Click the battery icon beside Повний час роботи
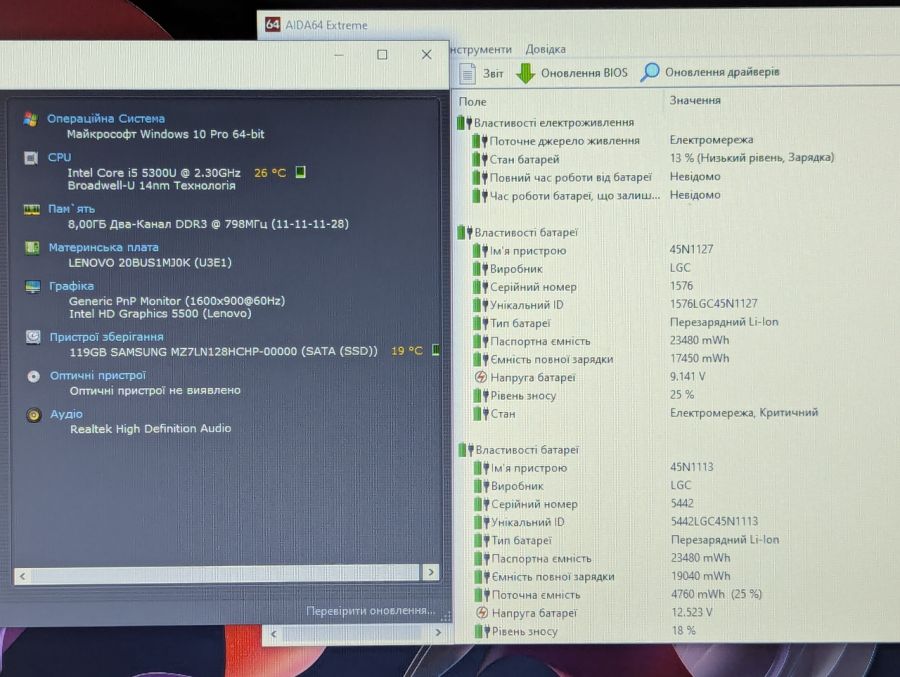The width and height of the screenshot is (900, 677). coord(479,177)
